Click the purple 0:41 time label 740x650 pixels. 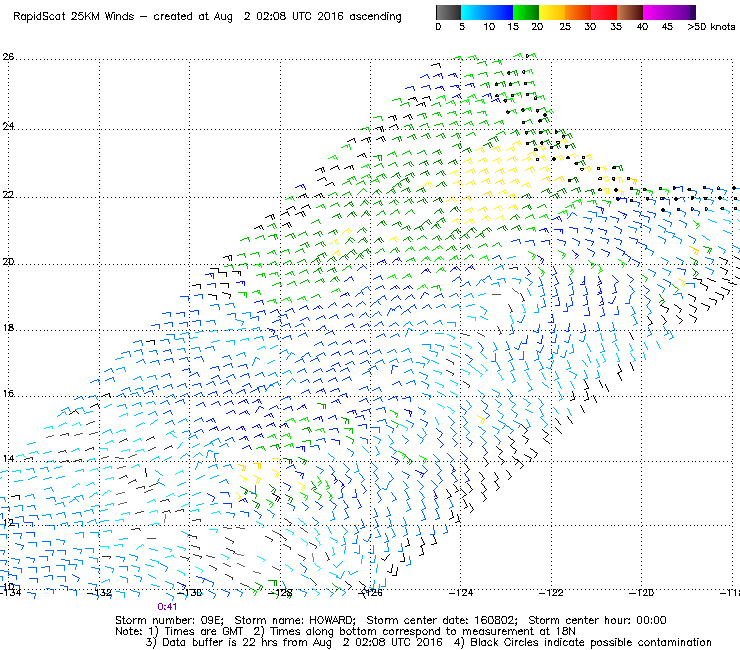tap(167, 607)
